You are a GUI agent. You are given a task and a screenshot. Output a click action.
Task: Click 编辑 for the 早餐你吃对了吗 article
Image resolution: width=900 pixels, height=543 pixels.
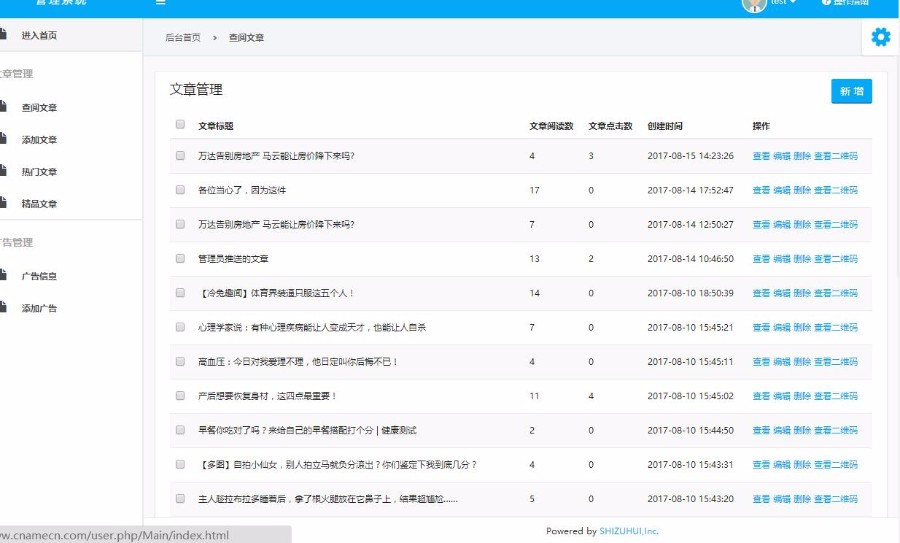click(x=782, y=430)
